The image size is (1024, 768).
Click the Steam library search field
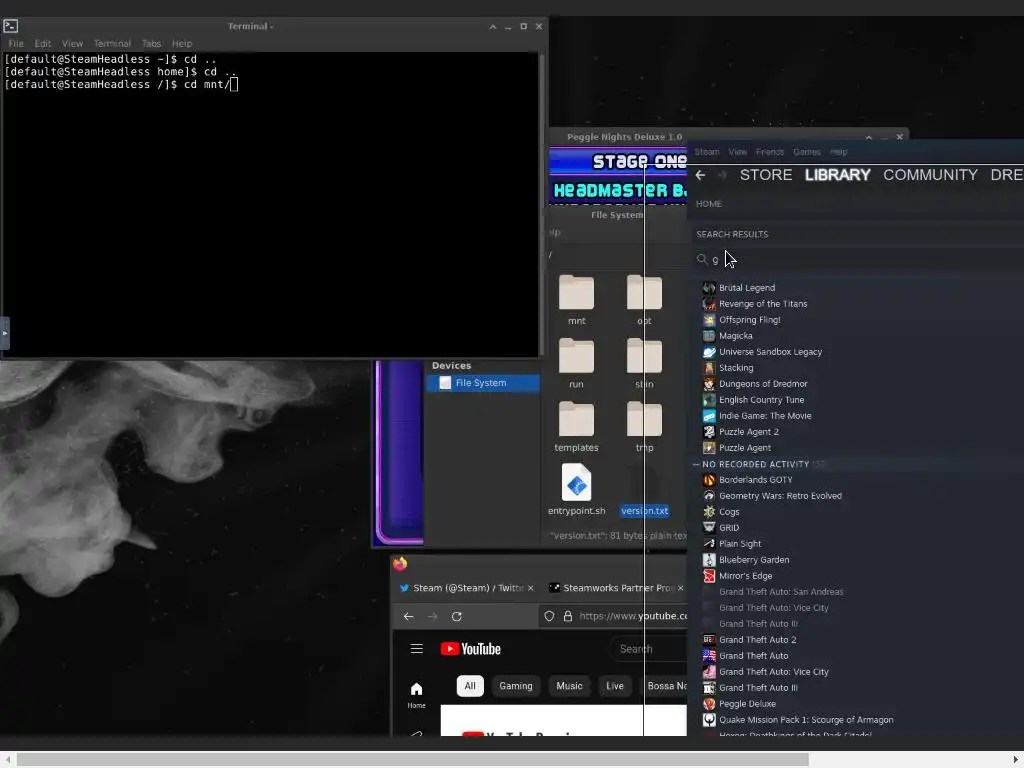pos(862,259)
